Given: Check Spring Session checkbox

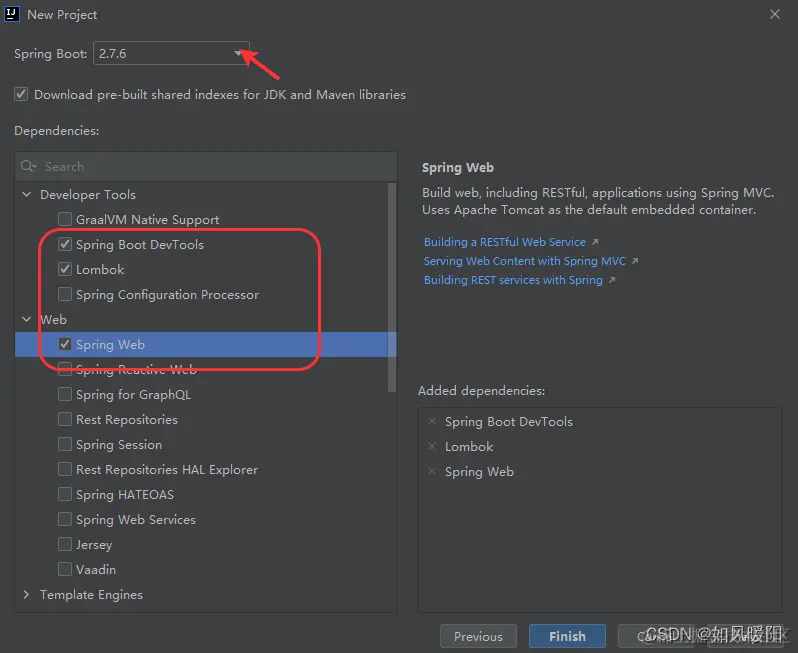Looking at the screenshot, I should [x=65, y=444].
